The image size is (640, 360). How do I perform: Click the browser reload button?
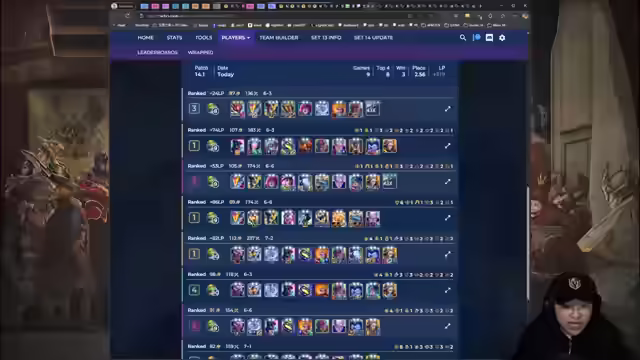click(x=127, y=16)
